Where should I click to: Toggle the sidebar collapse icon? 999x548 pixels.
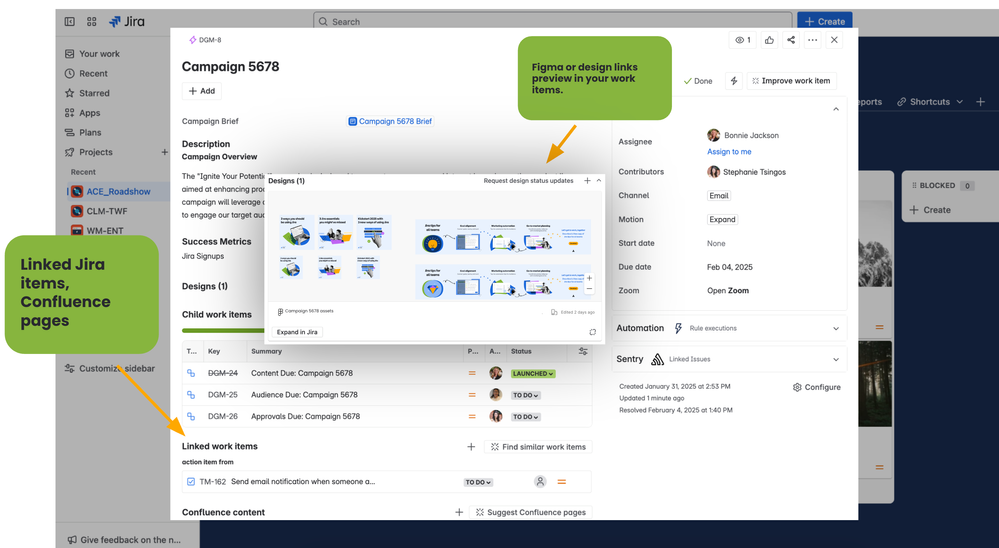(x=69, y=22)
